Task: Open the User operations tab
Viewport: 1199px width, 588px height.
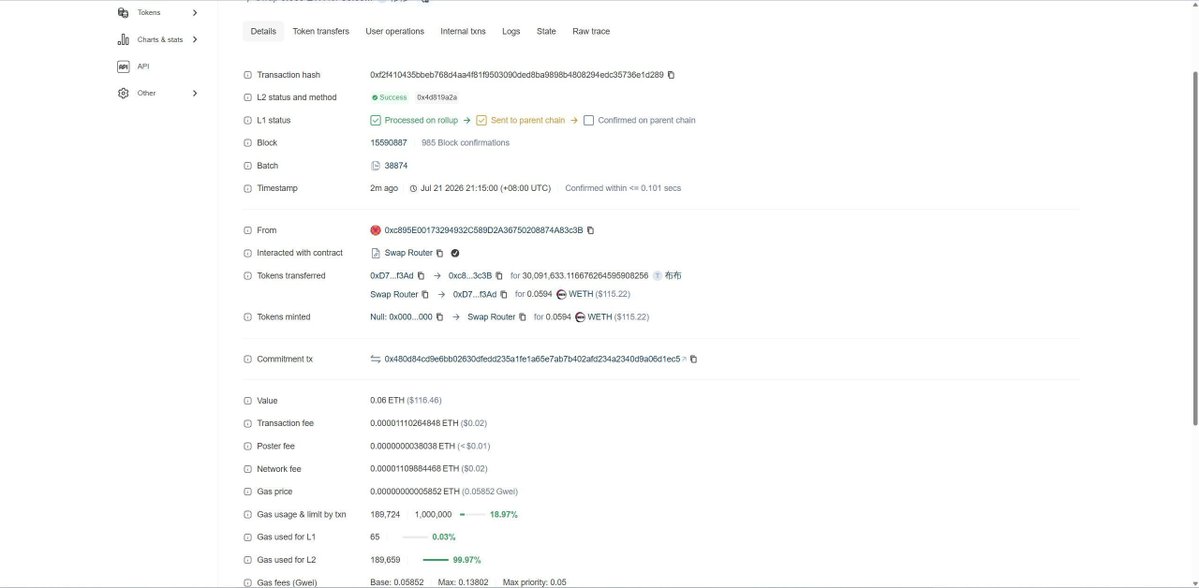Action: 395,31
